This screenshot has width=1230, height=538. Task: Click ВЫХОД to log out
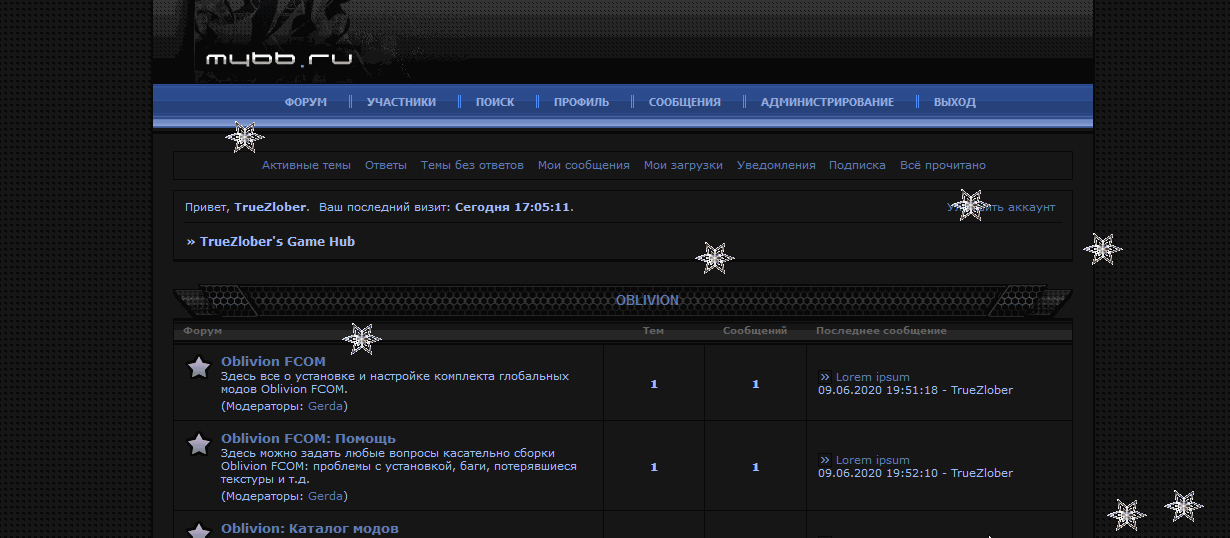point(954,102)
